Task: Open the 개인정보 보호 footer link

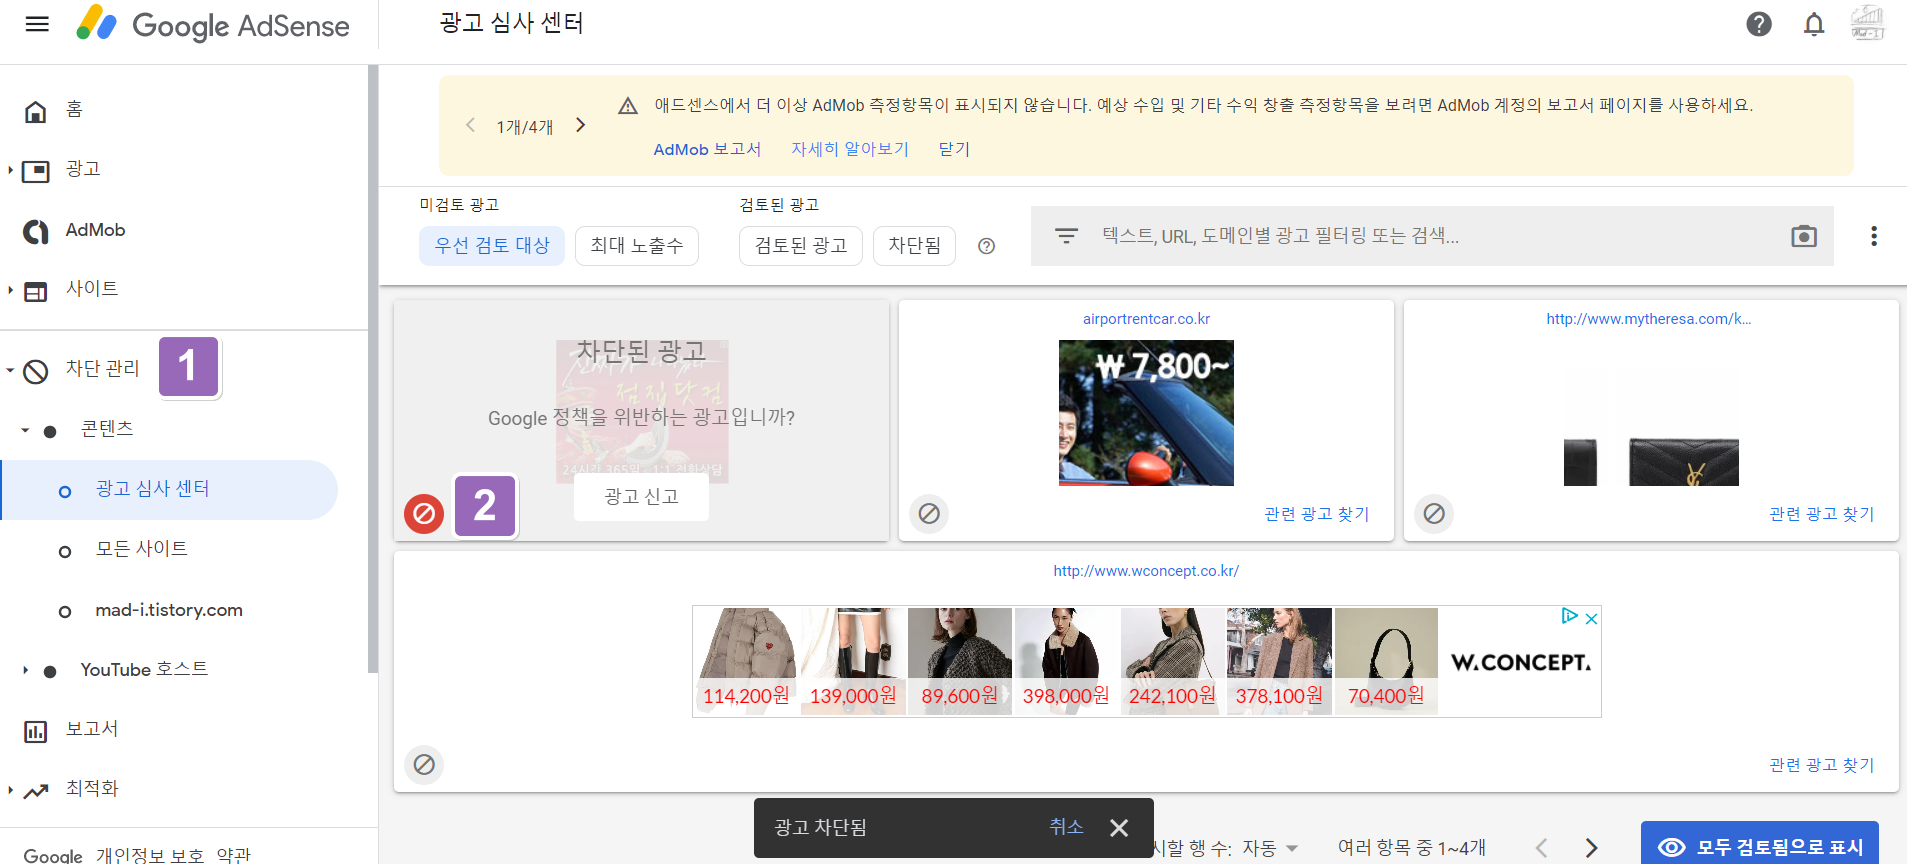Action: [x=150, y=855]
